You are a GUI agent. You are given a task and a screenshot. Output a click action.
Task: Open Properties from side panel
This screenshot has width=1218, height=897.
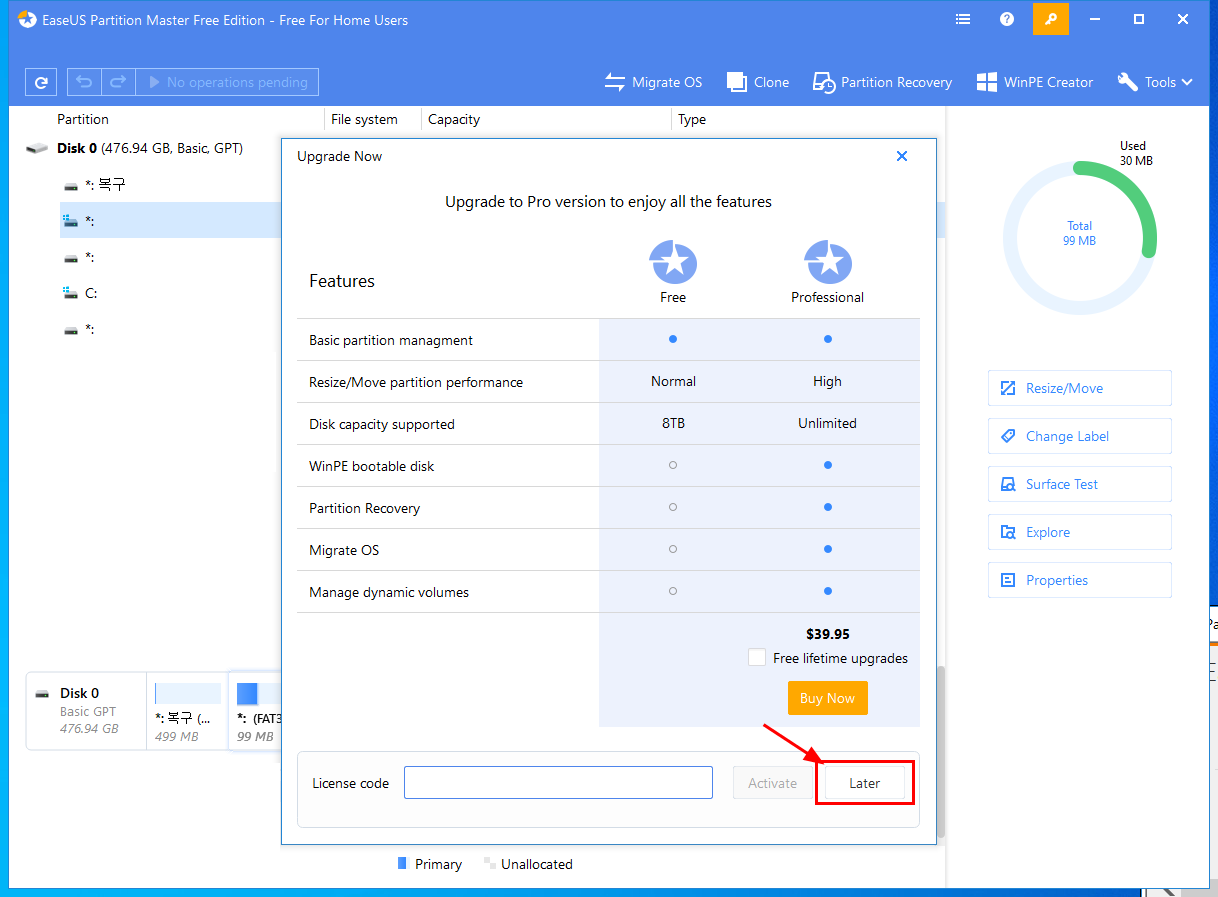1079,580
